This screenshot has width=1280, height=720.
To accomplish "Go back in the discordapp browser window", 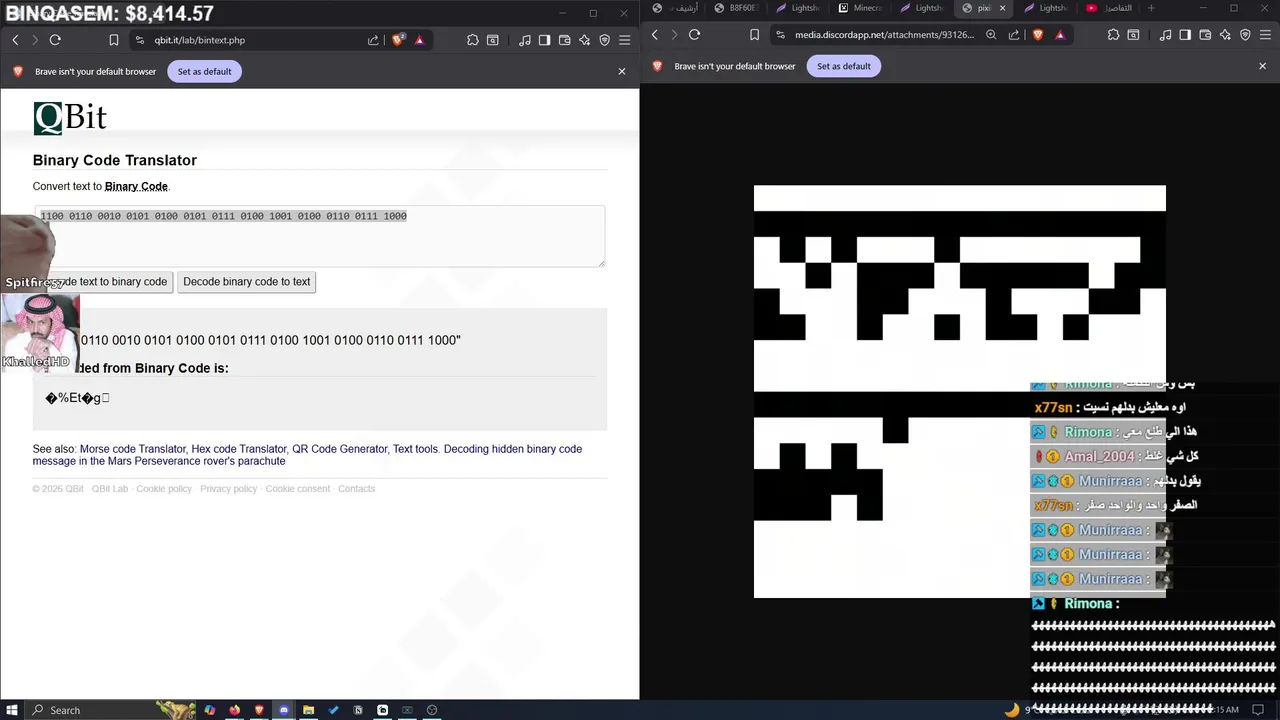I will pyautogui.click(x=655, y=34).
